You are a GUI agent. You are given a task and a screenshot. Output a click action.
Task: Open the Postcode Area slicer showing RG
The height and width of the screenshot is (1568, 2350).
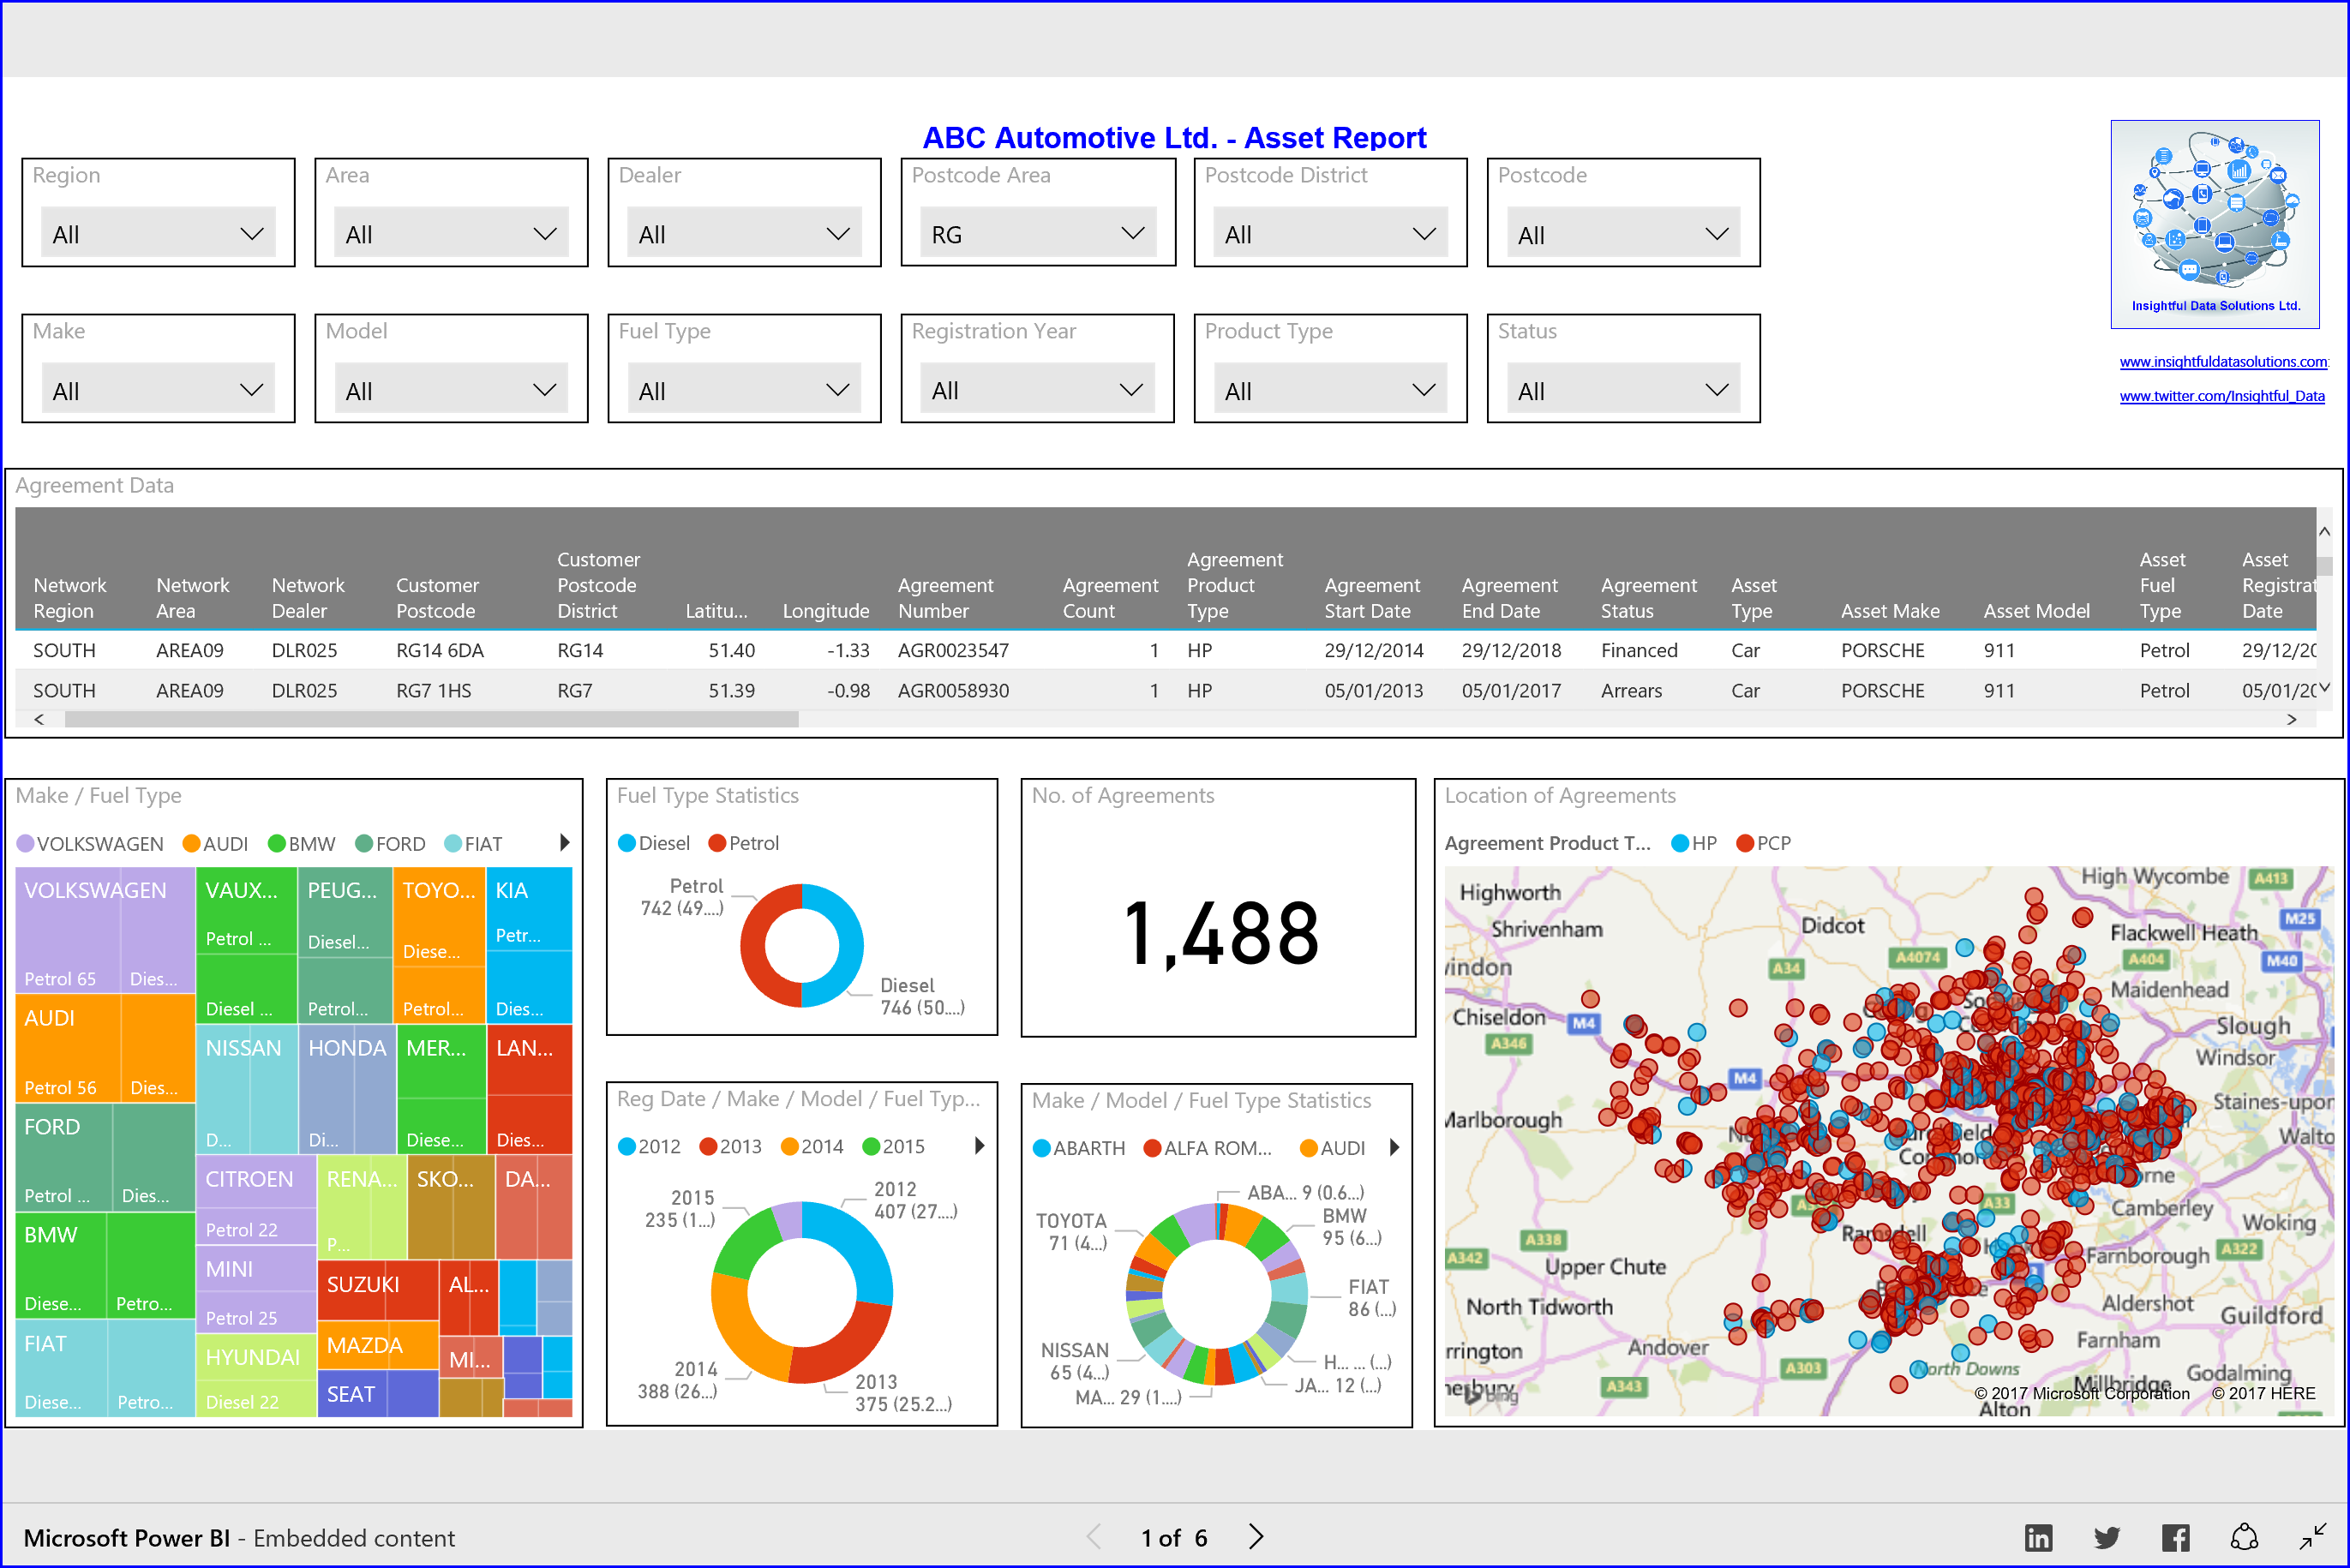(x=1037, y=232)
